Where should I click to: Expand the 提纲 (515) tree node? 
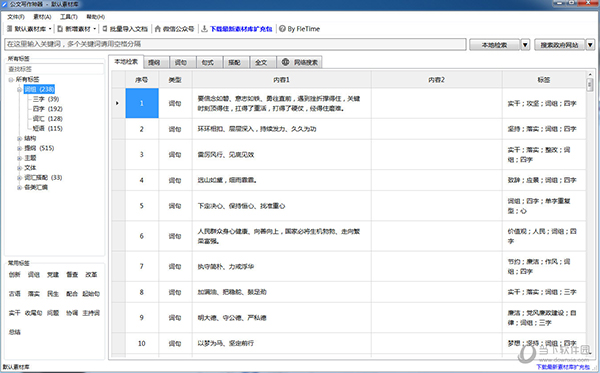19,148
